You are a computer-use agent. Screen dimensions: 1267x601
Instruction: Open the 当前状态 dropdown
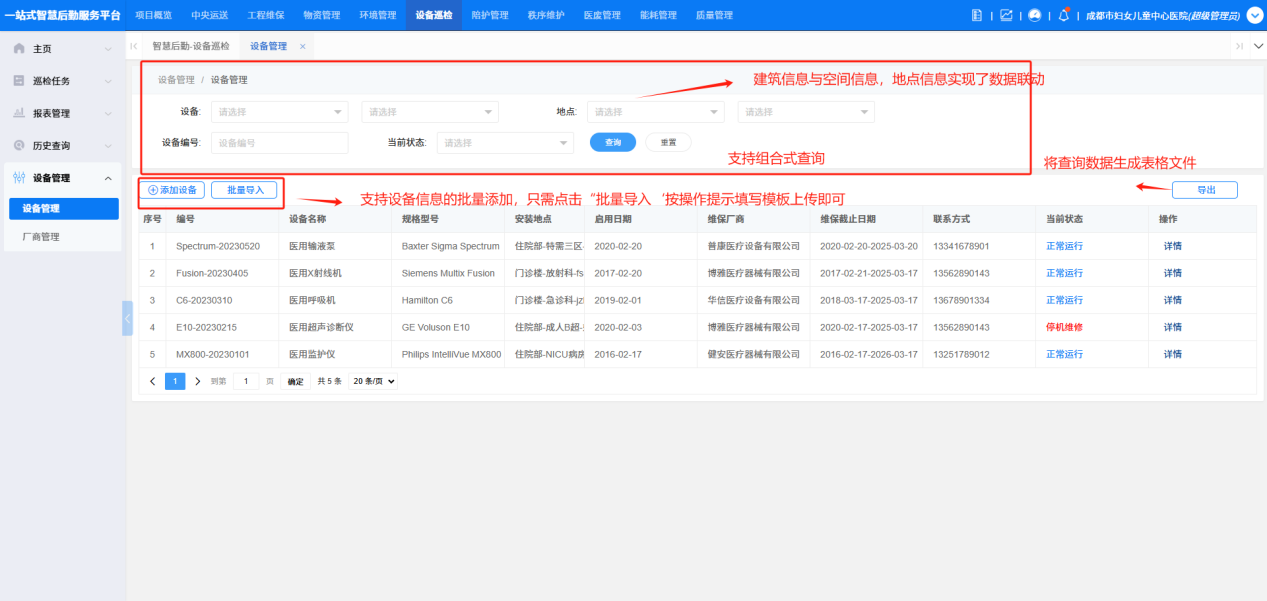[505, 143]
